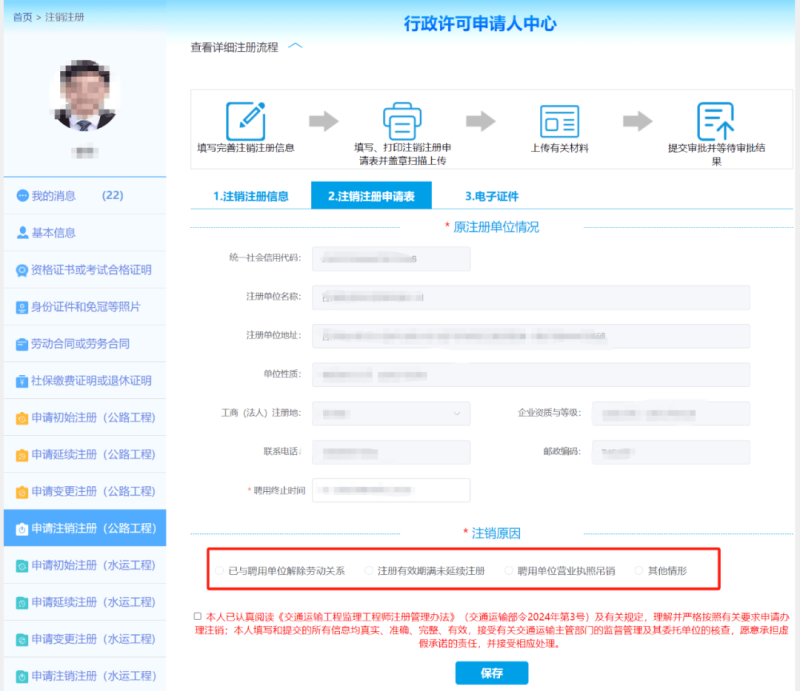Click the 提交审批 upload document icon
Image resolution: width=800 pixels, height=691 pixels.
(x=716, y=121)
